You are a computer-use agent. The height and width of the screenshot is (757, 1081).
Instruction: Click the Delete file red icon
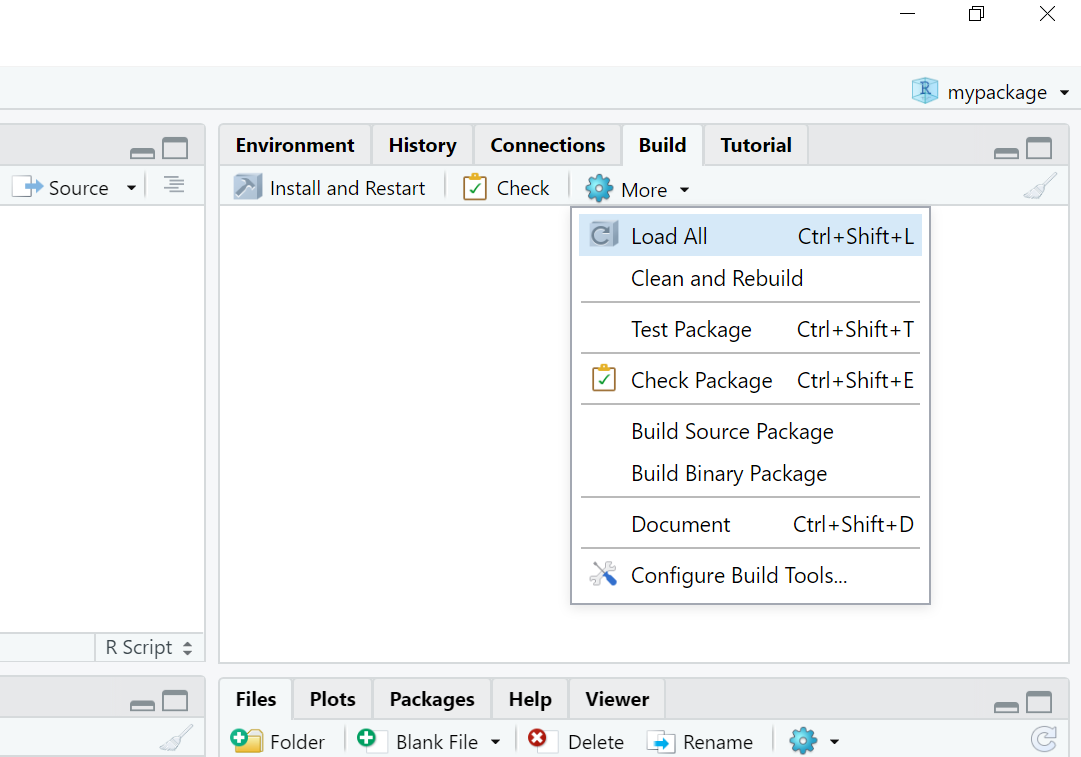539,740
